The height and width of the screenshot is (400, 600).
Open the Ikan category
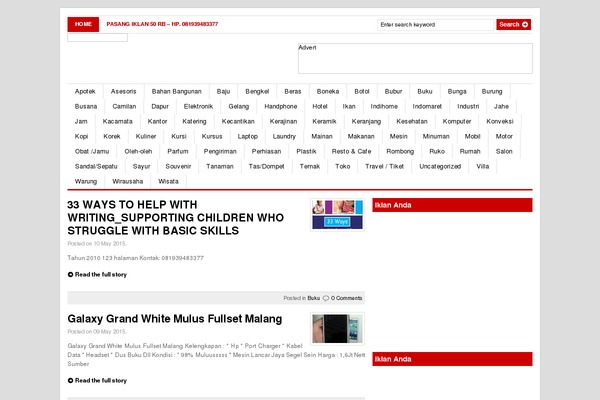(349, 106)
